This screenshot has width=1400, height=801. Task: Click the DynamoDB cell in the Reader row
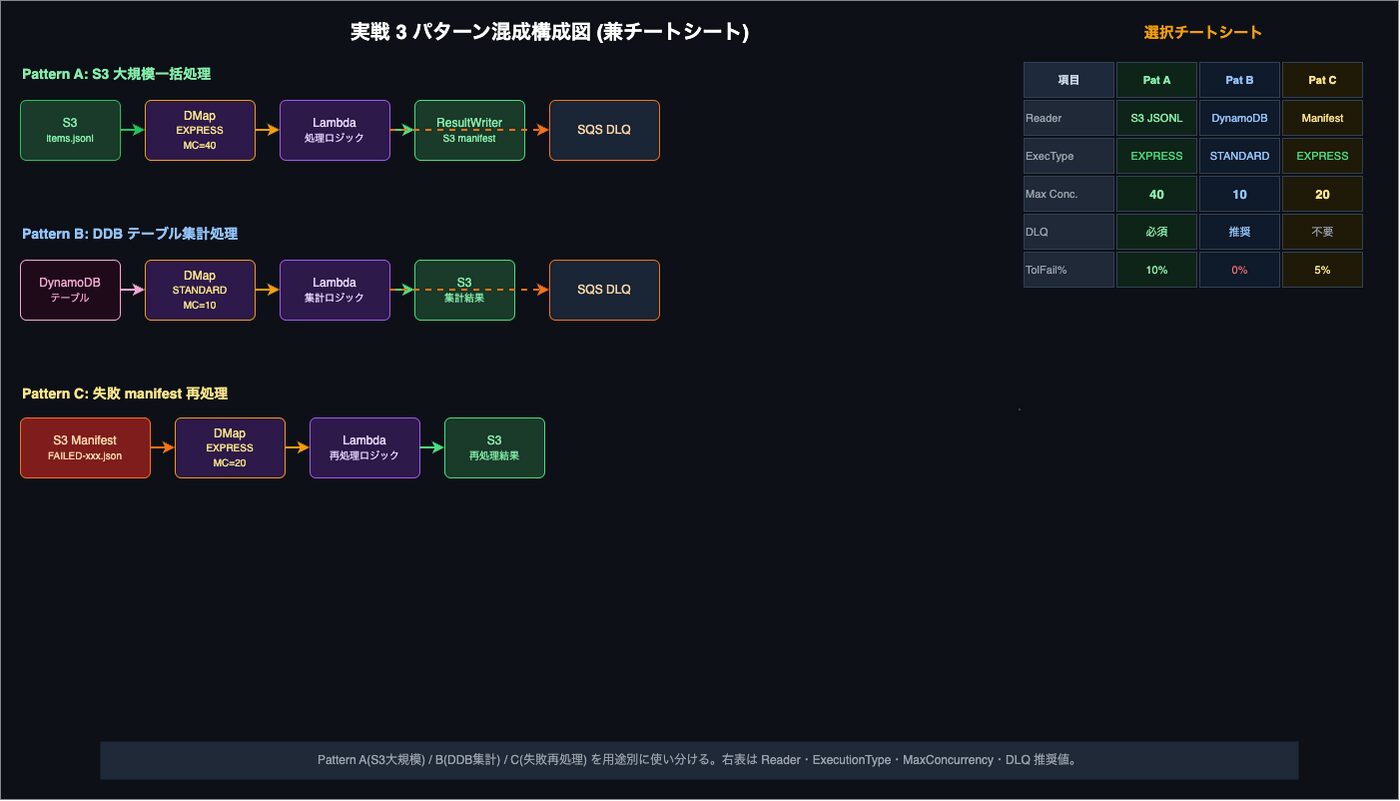point(1240,118)
